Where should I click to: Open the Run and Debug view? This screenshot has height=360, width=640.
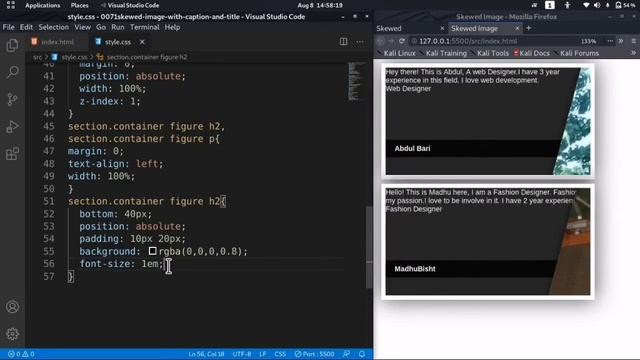[x=12, y=127]
